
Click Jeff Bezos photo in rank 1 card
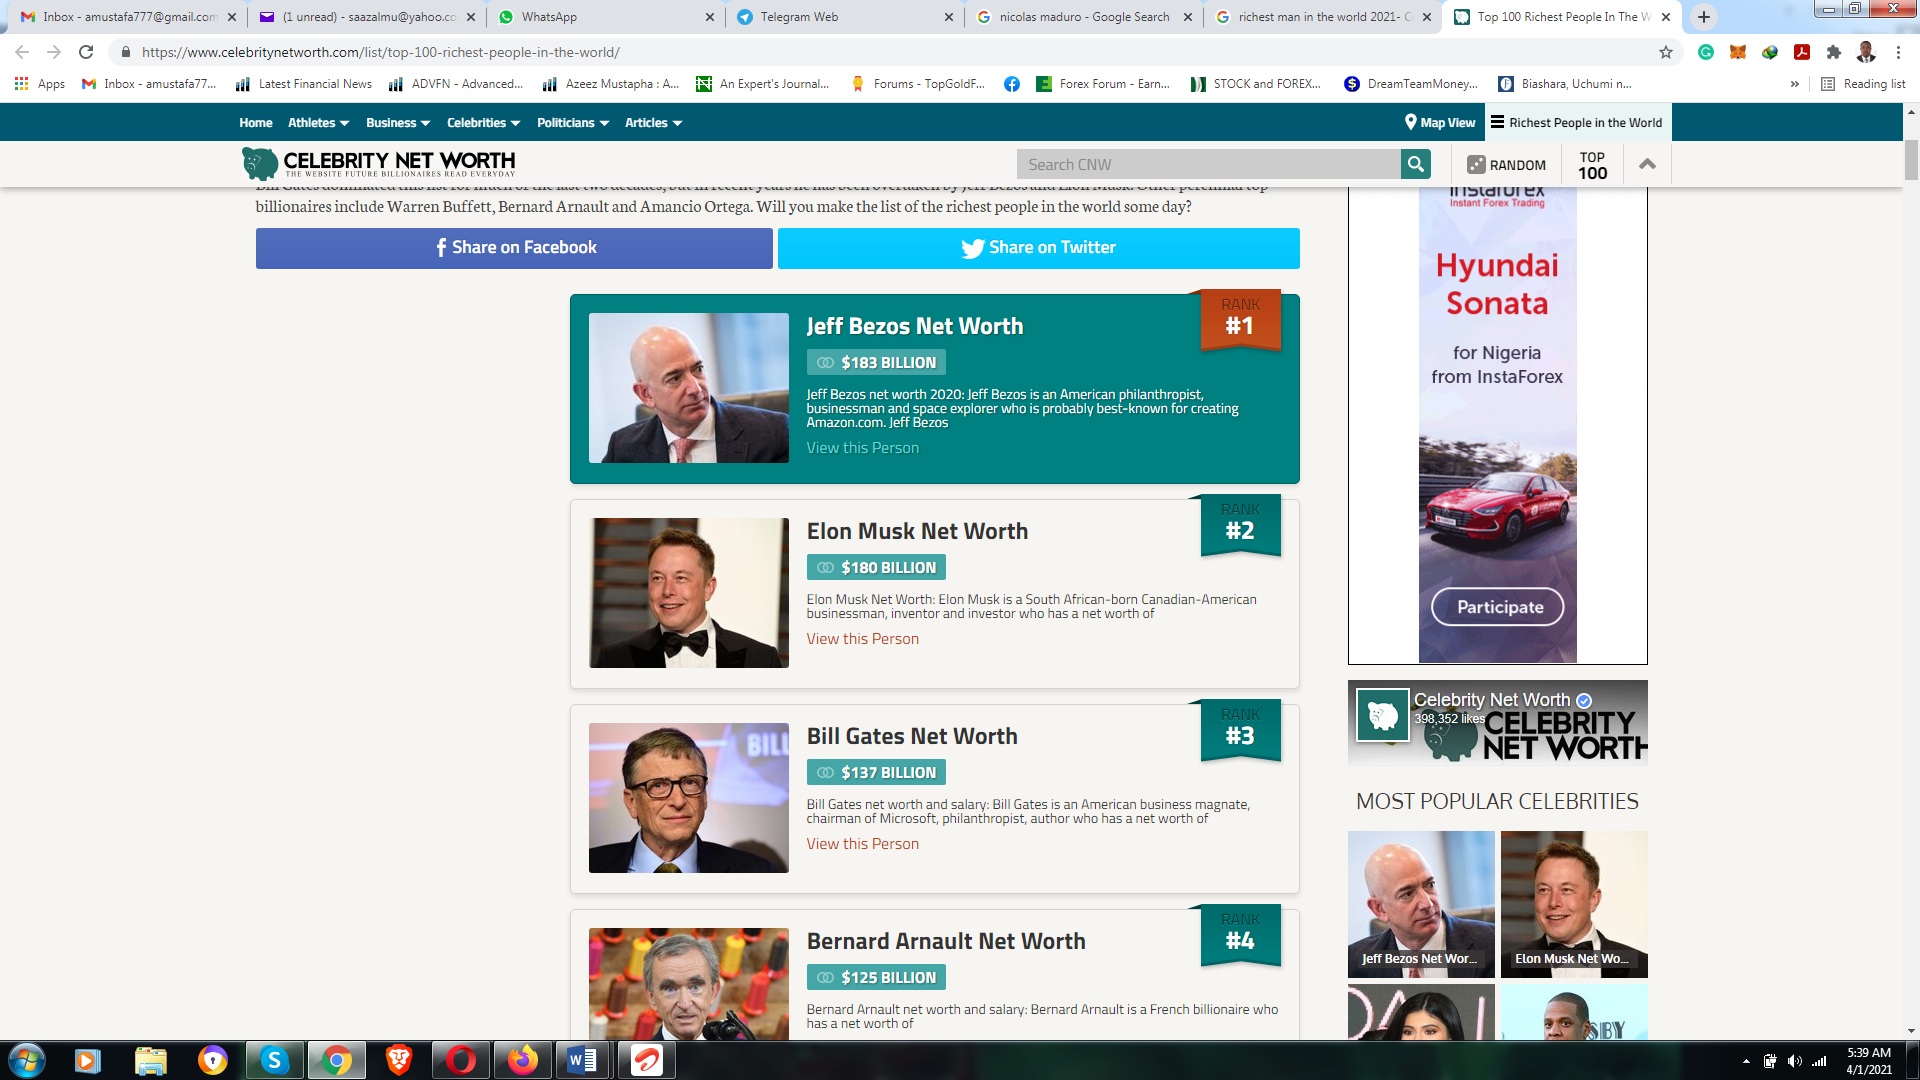pyautogui.click(x=688, y=388)
